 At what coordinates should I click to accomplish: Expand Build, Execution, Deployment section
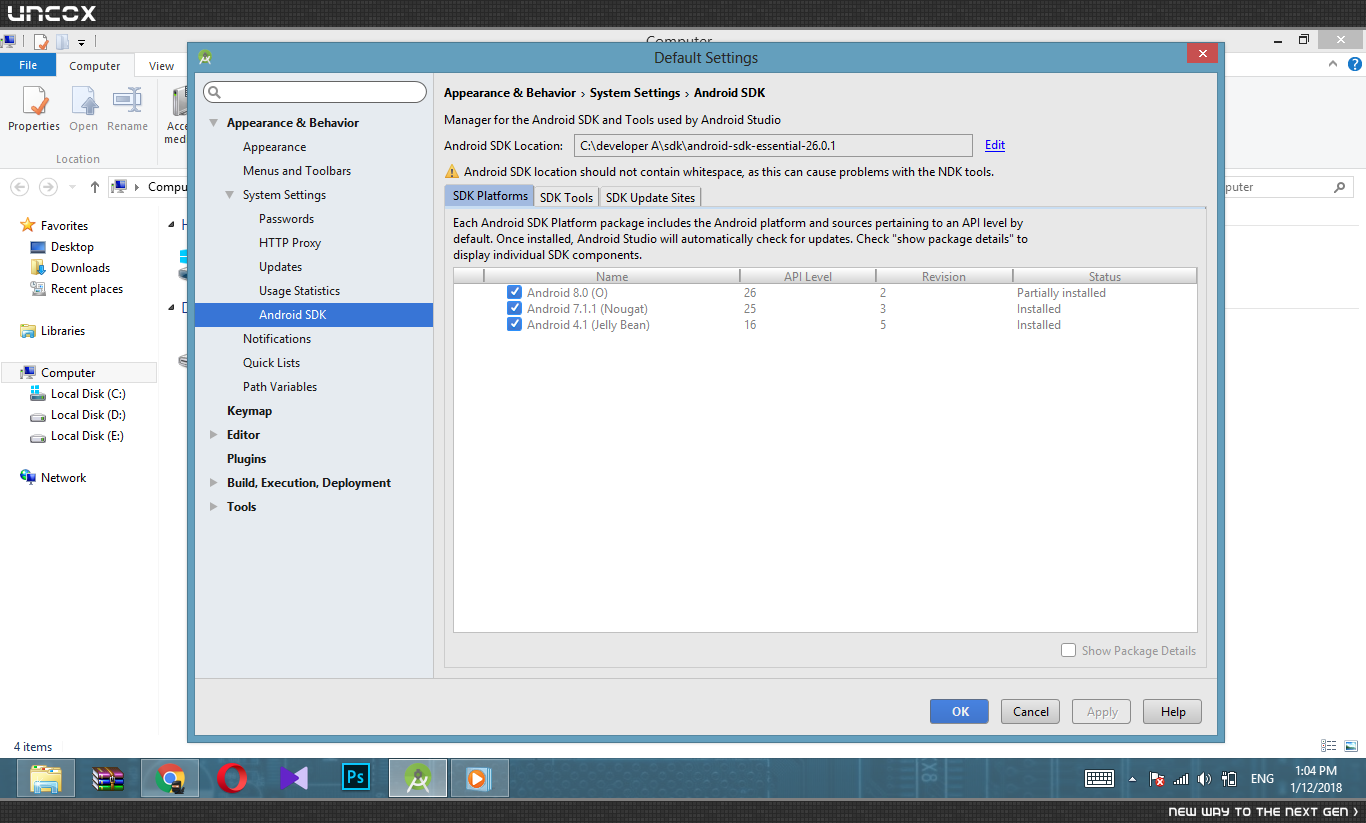pyautogui.click(x=214, y=483)
